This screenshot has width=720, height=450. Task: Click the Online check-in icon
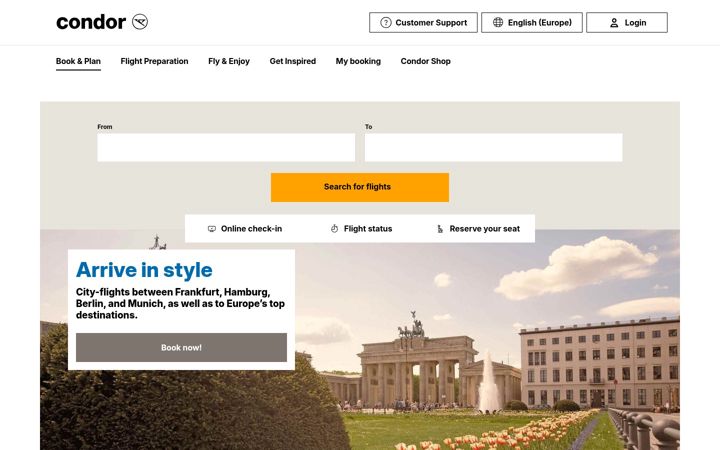(x=212, y=229)
